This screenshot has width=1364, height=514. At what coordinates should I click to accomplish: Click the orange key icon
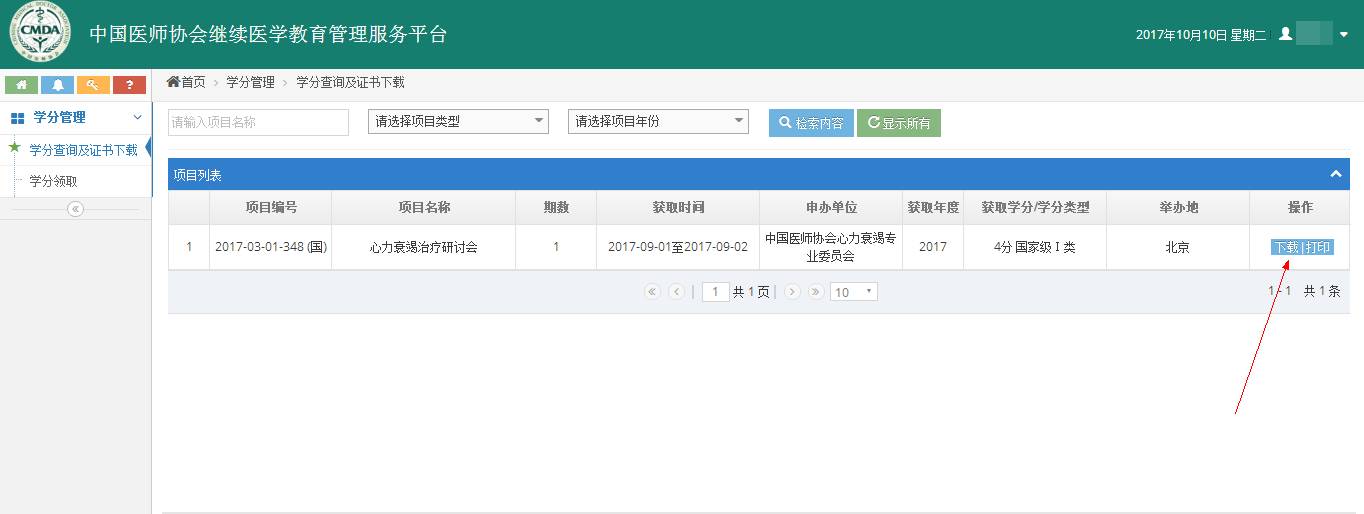93,85
